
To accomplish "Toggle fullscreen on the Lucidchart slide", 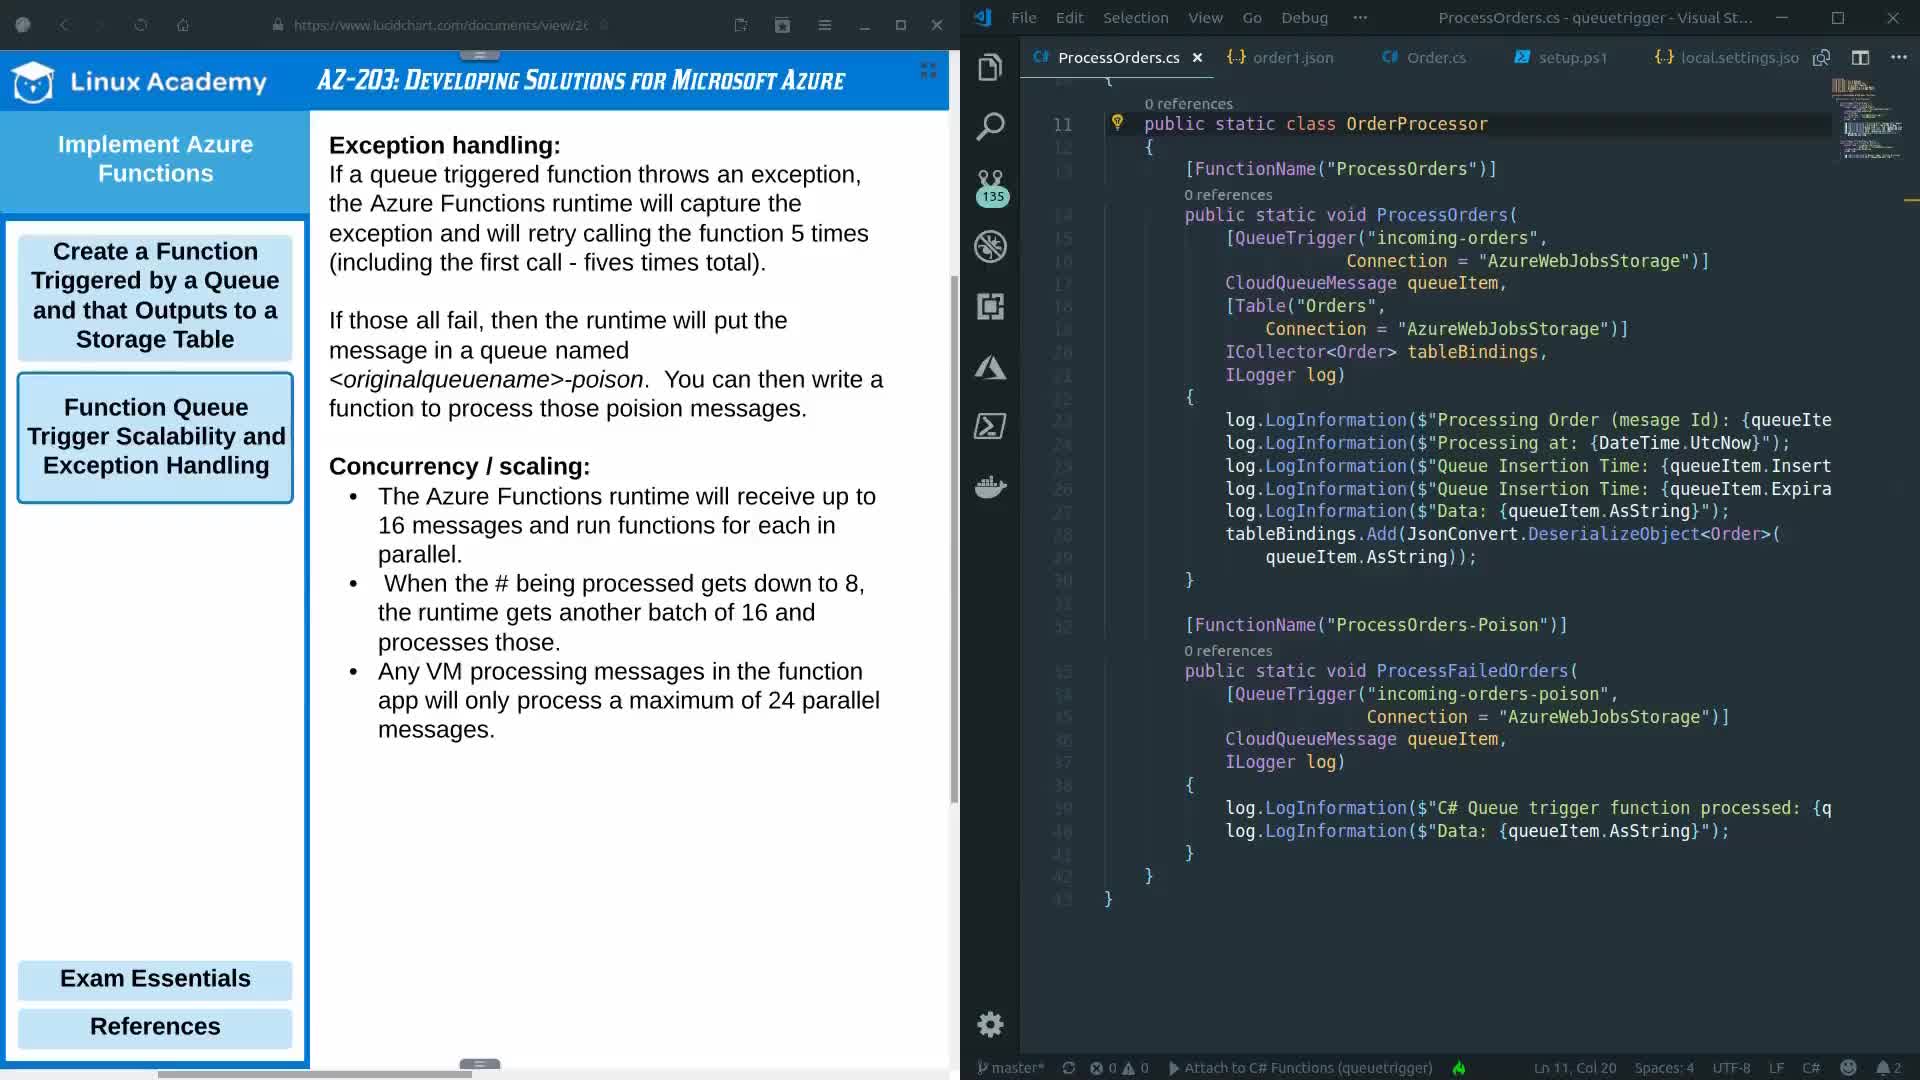I will (928, 70).
